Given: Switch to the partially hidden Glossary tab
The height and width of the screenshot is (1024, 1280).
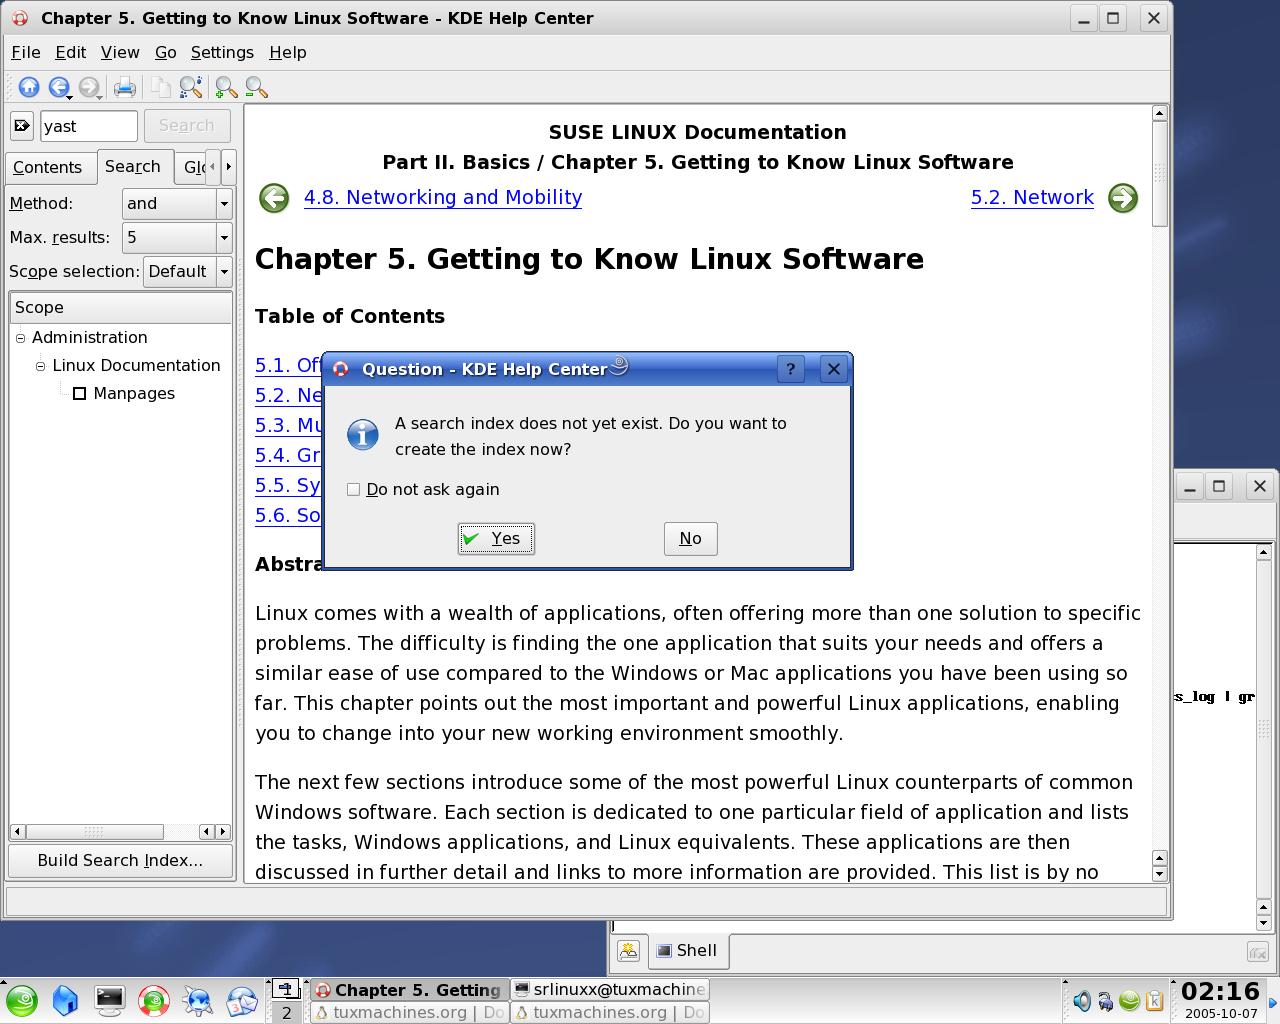Looking at the screenshot, I should (190, 168).
